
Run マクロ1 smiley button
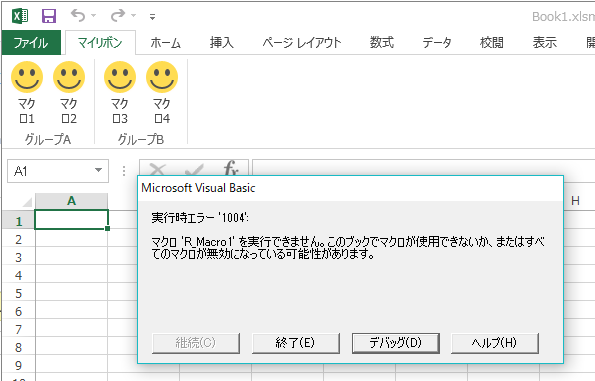click(x=27, y=93)
